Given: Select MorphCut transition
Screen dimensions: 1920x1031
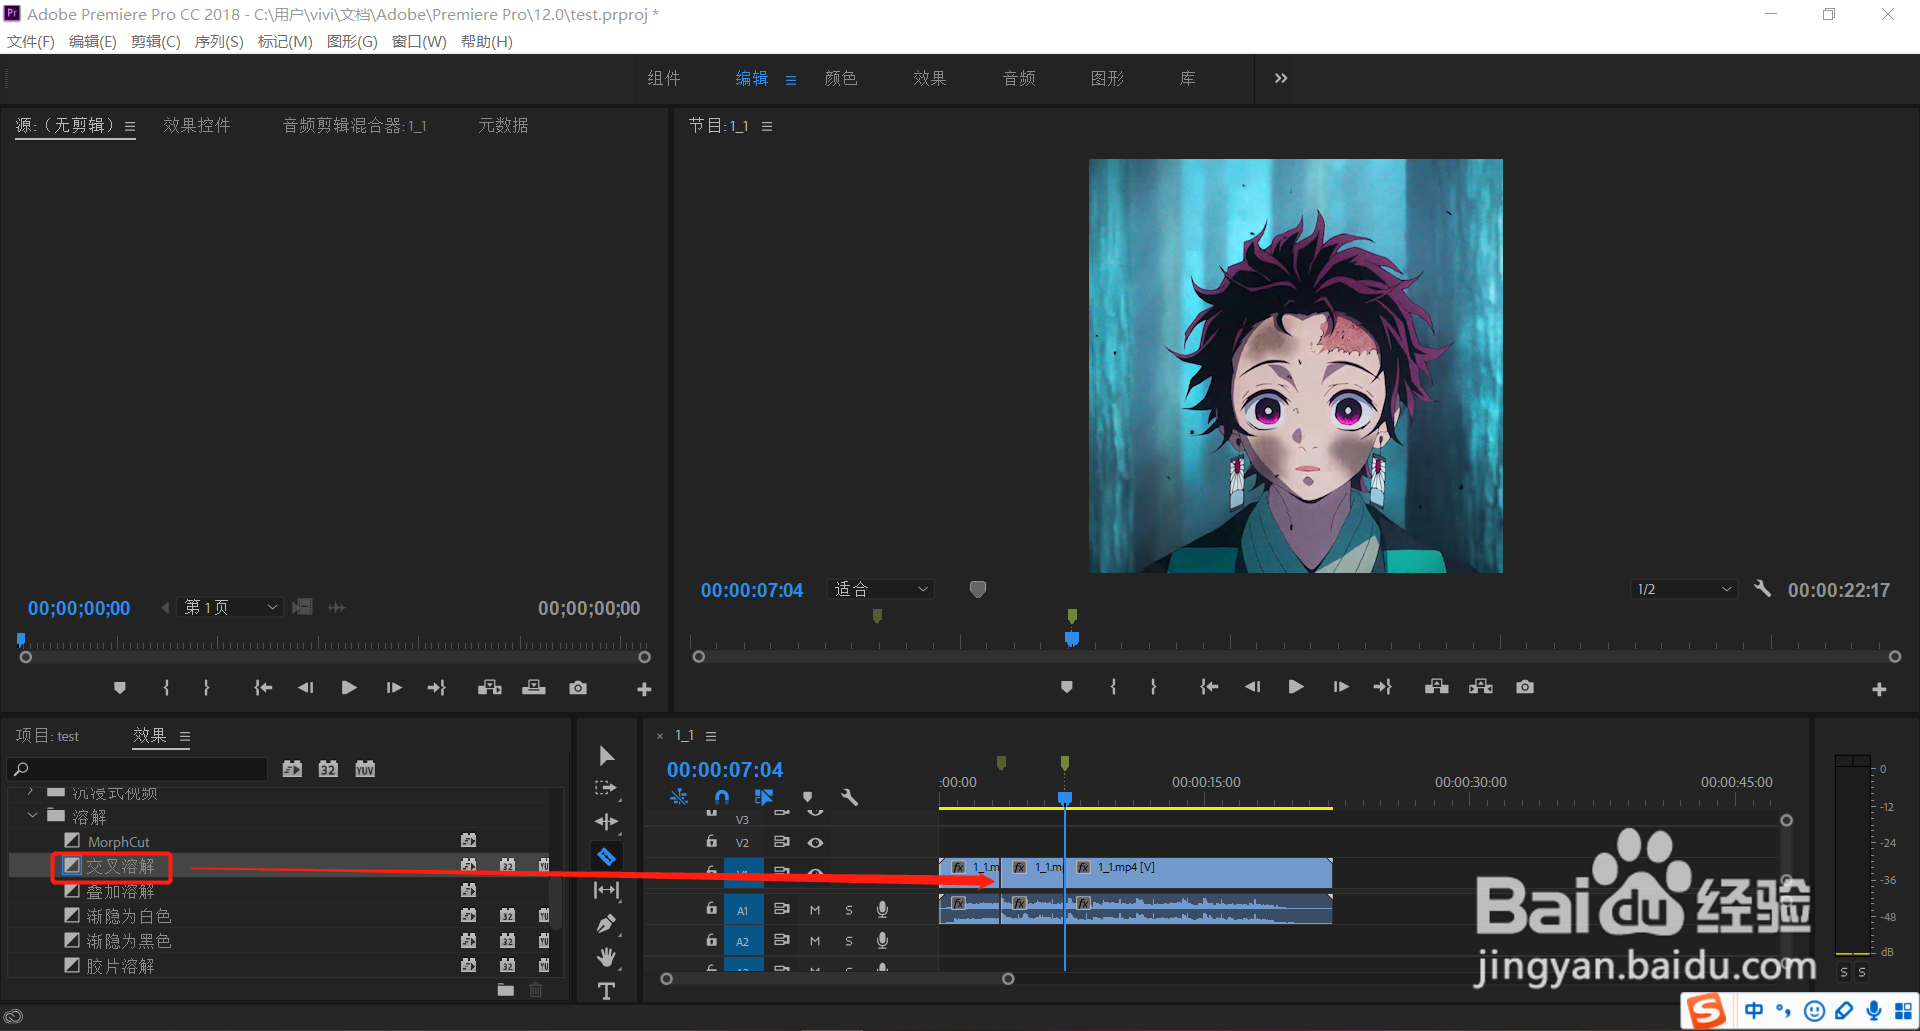Looking at the screenshot, I should 118,842.
